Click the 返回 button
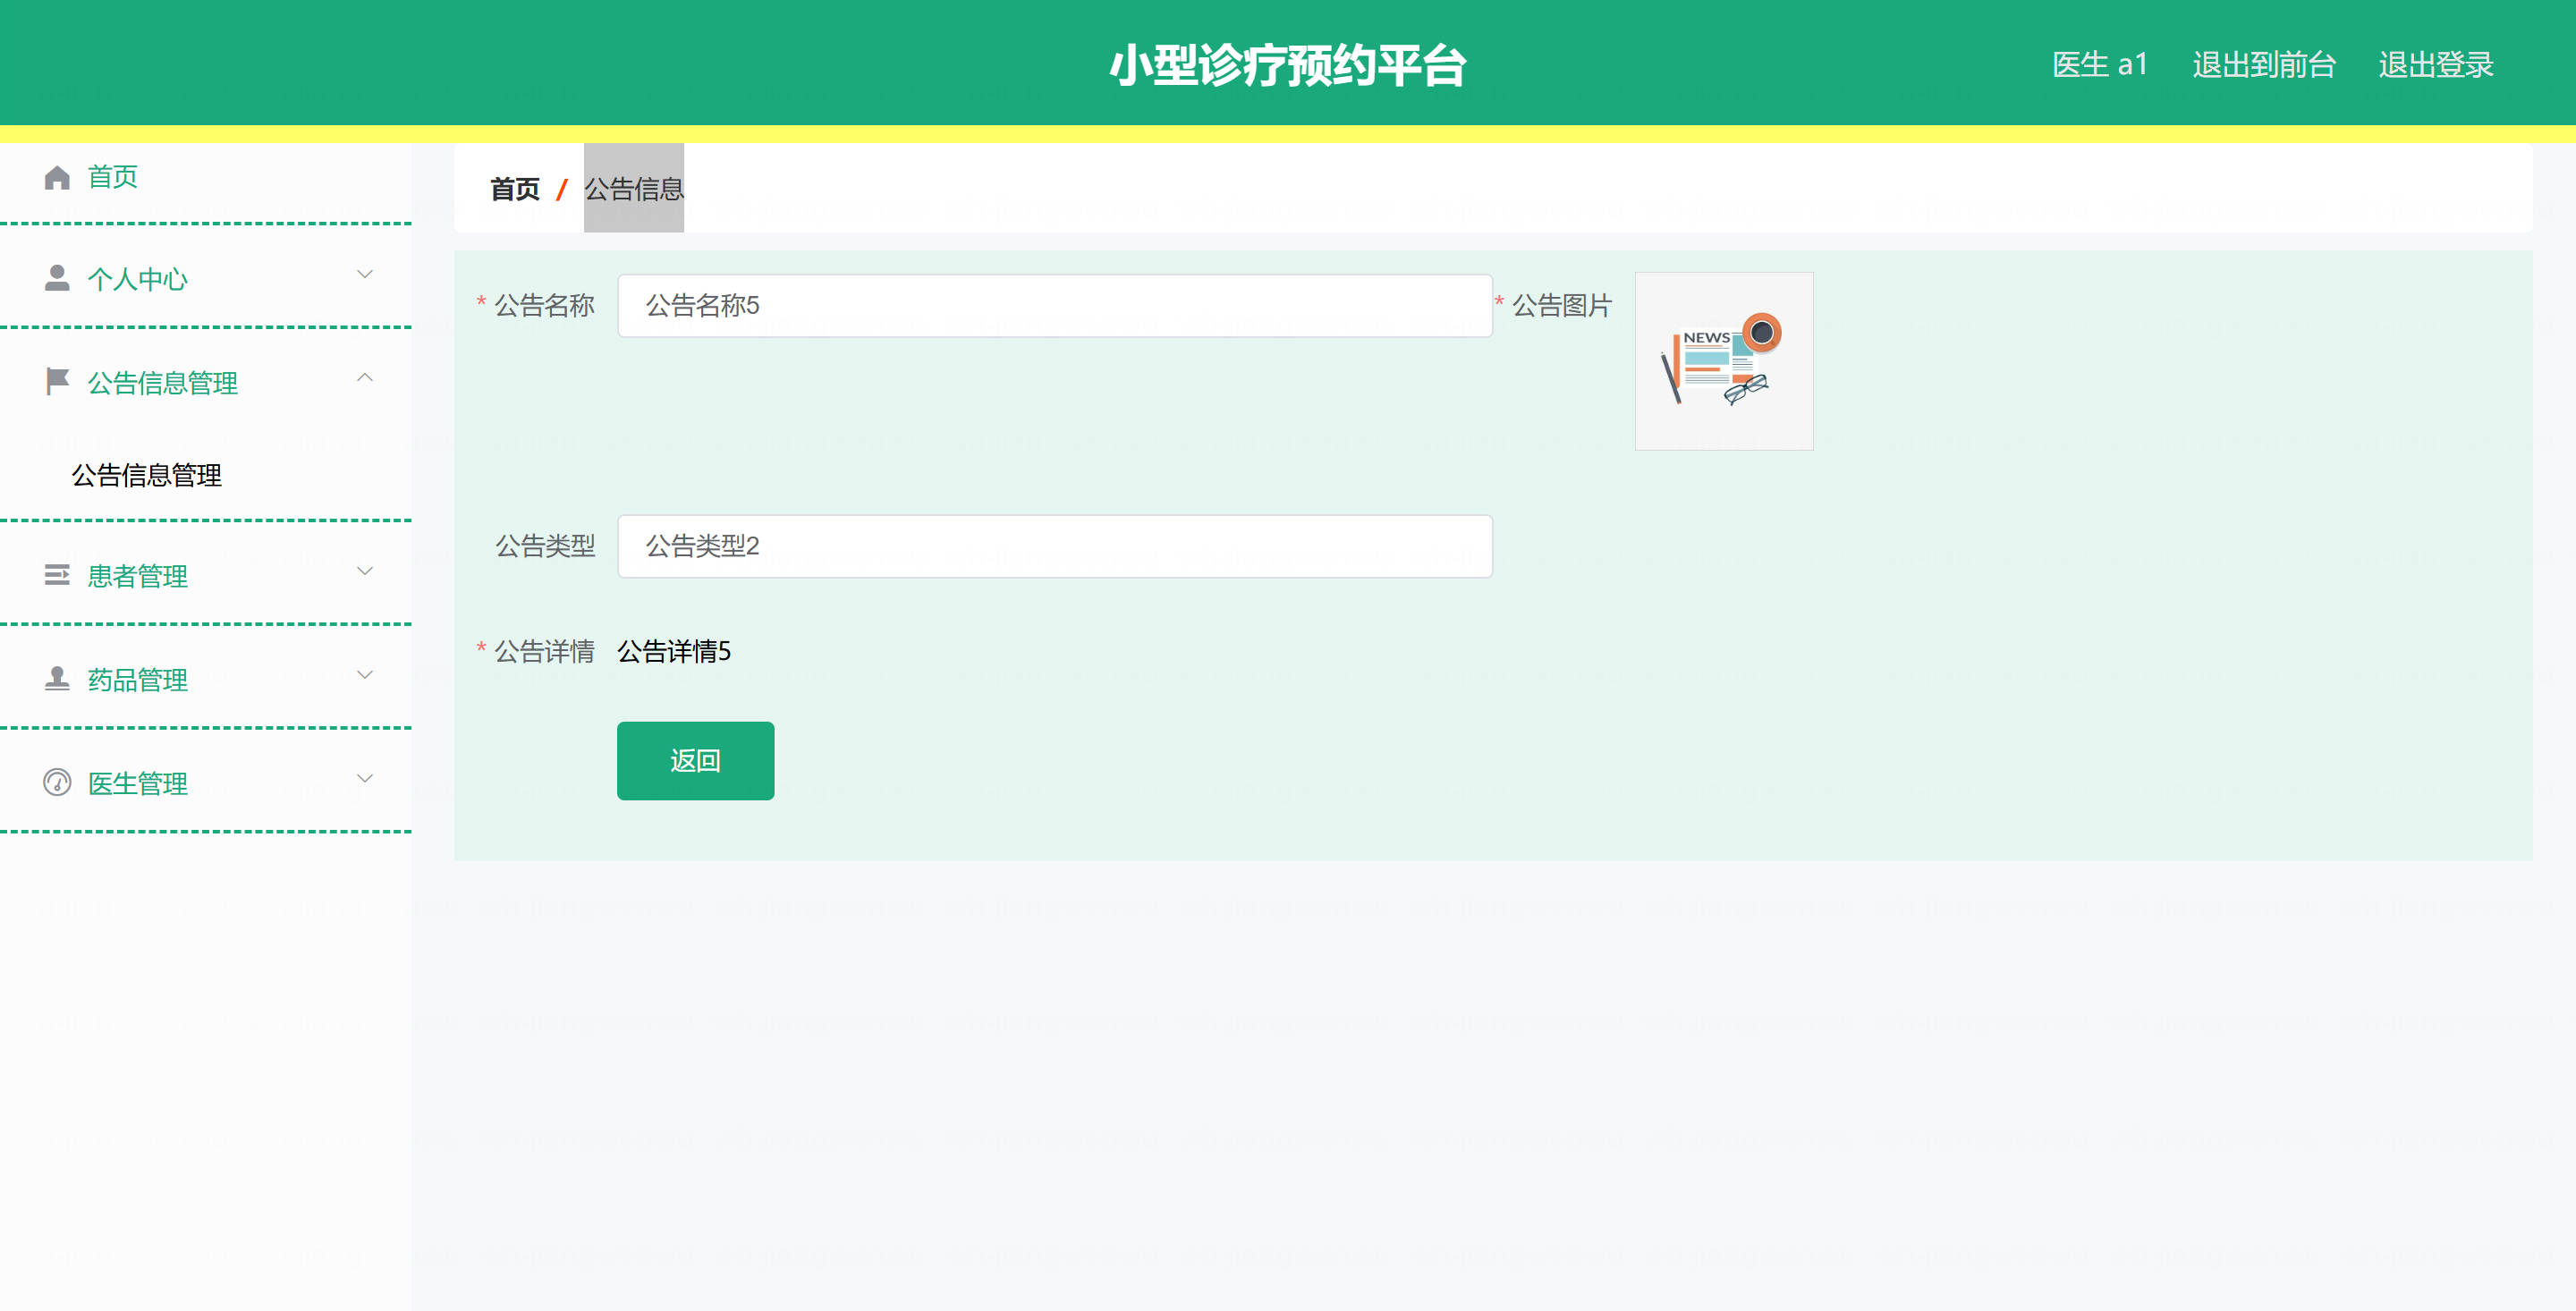 coord(695,760)
